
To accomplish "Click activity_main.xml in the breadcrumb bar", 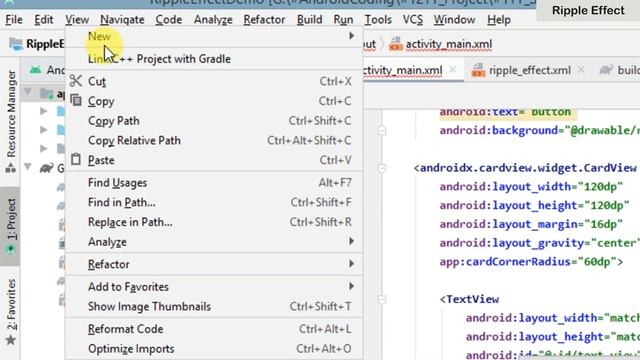I will (x=449, y=44).
